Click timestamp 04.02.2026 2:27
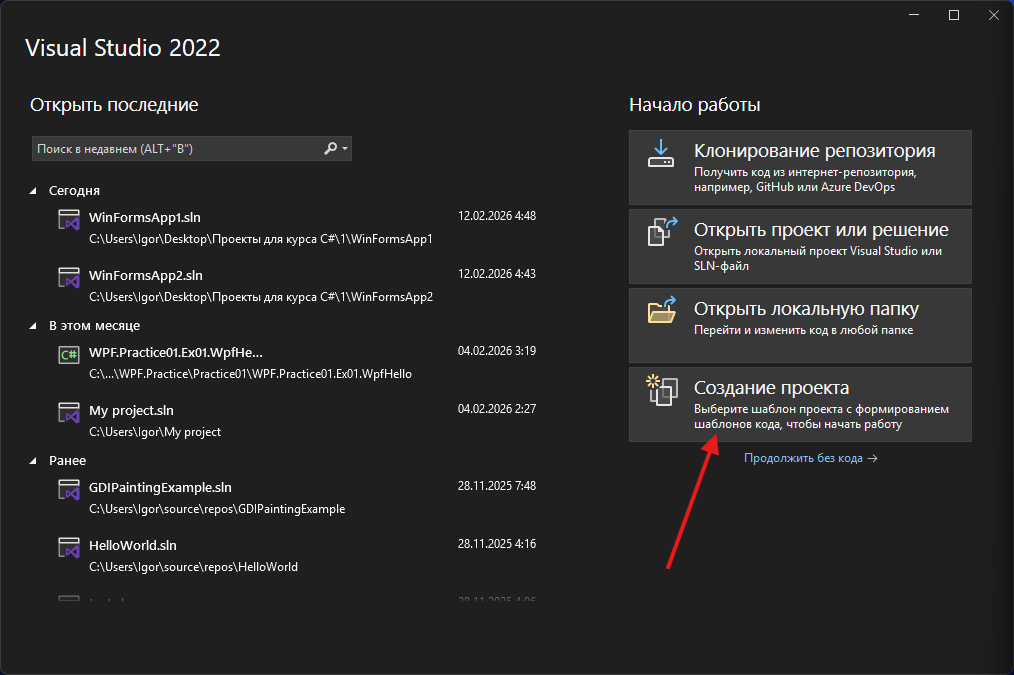The width and height of the screenshot is (1014, 675). (x=497, y=409)
